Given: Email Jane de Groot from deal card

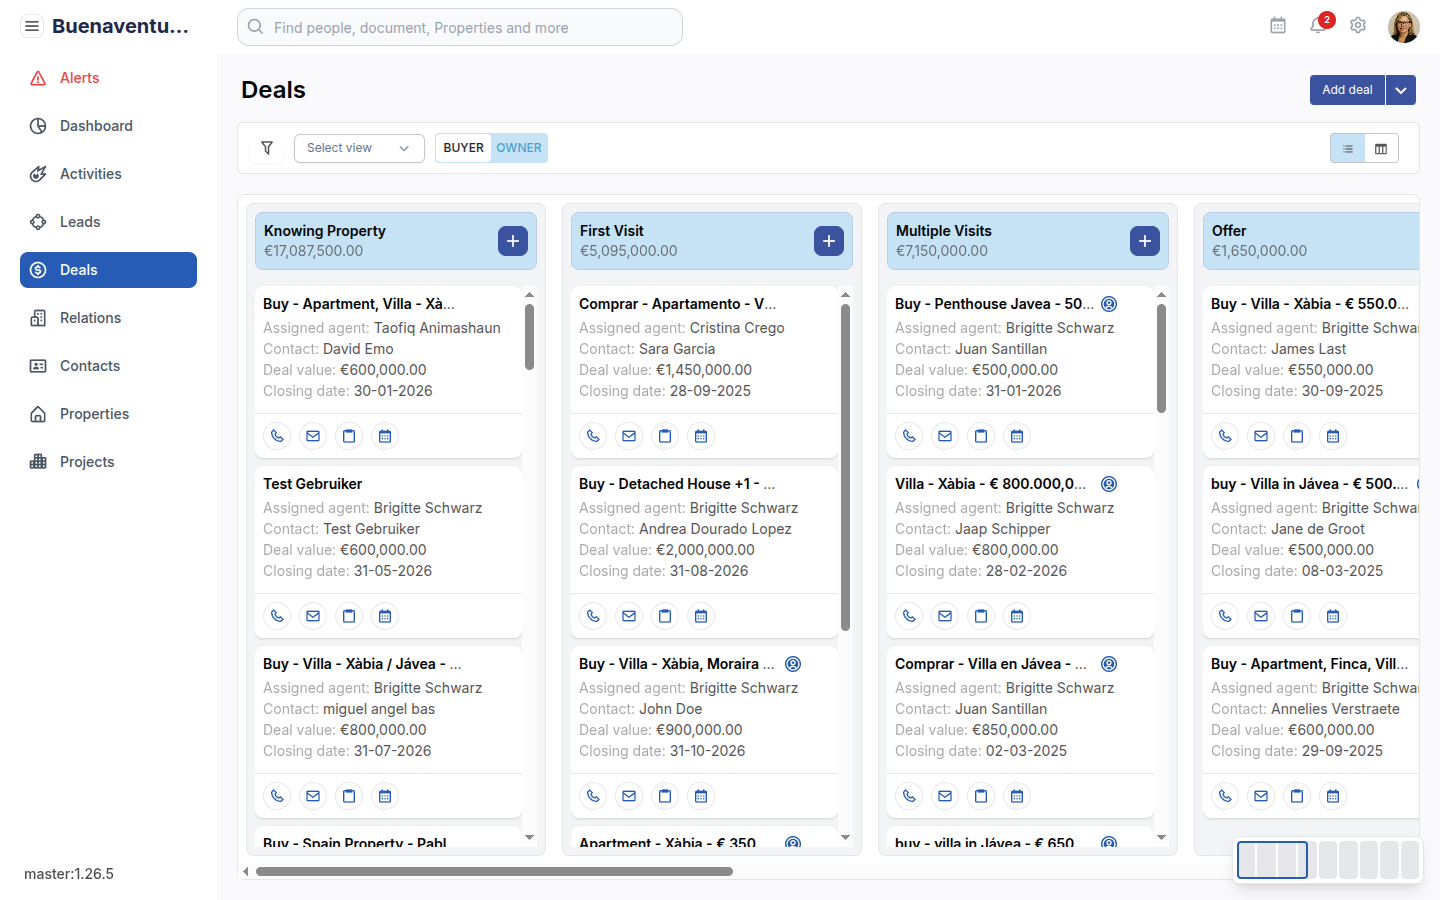Looking at the screenshot, I should tap(1261, 616).
